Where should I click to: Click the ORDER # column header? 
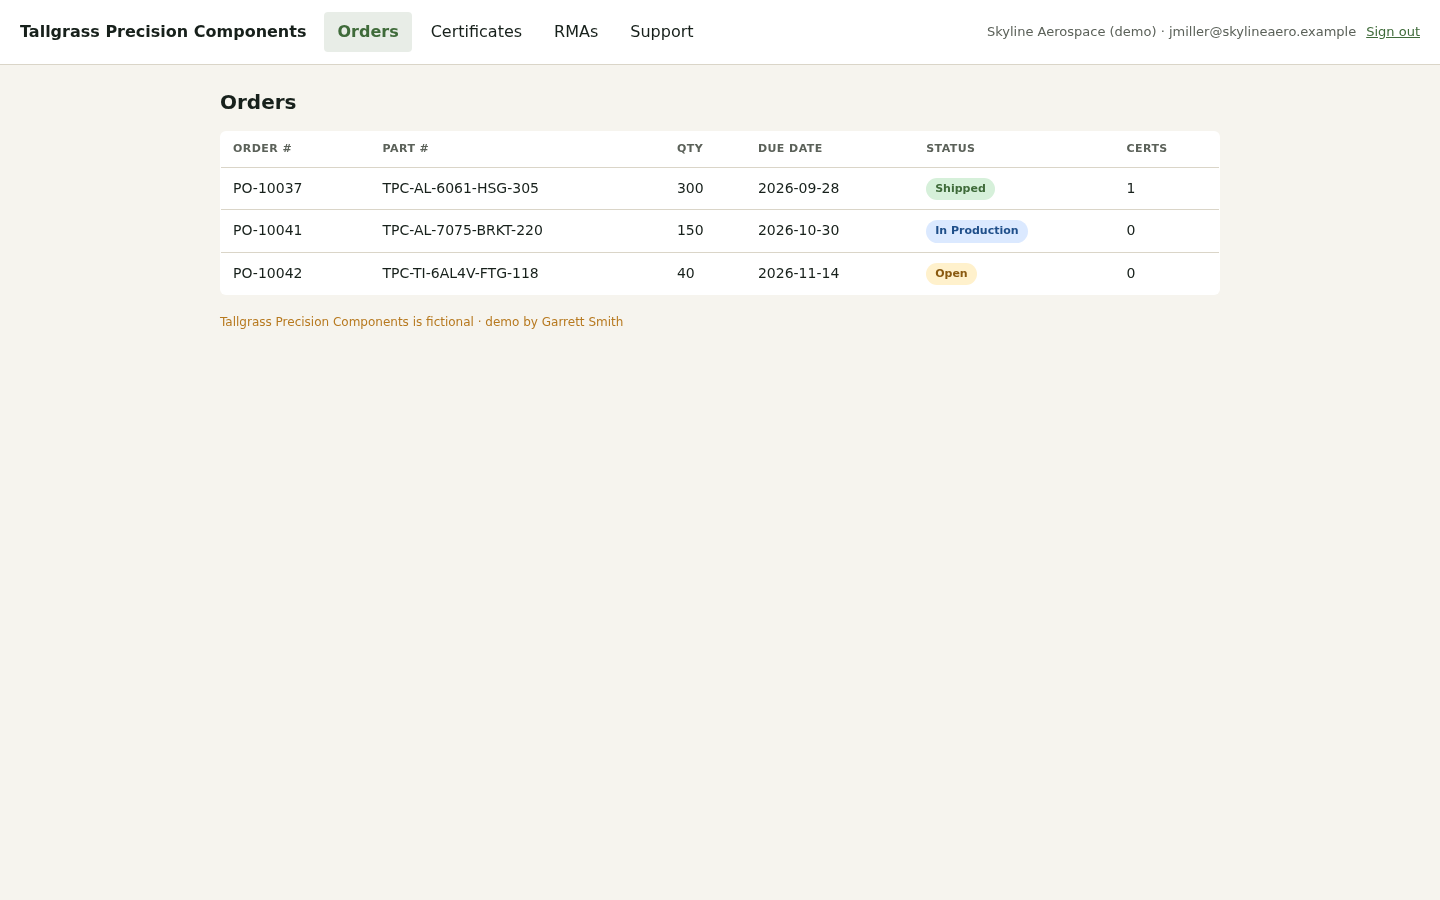tap(262, 148)
